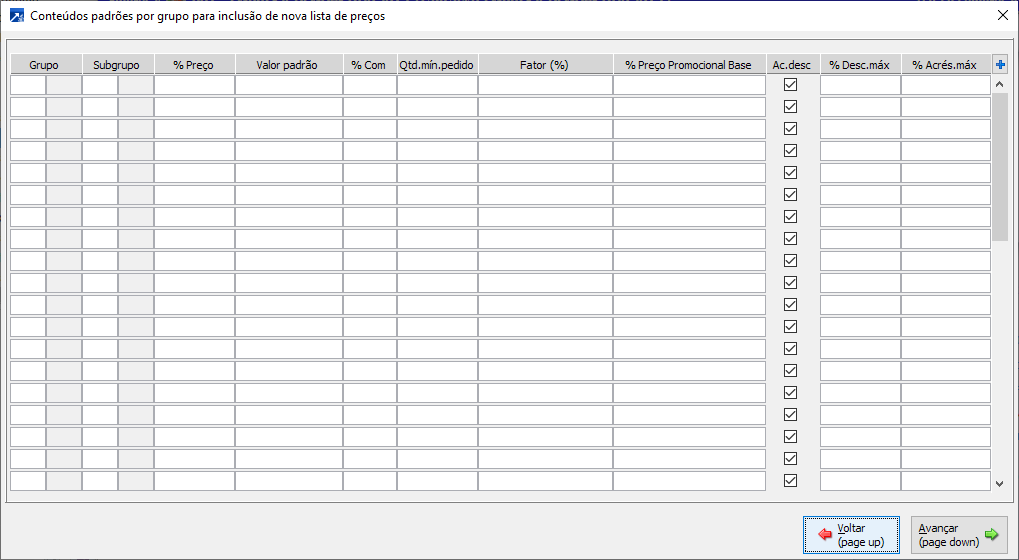
Task: Toggle Ac.desc checkbox in second-to-last row
Action: pos(790,459)
